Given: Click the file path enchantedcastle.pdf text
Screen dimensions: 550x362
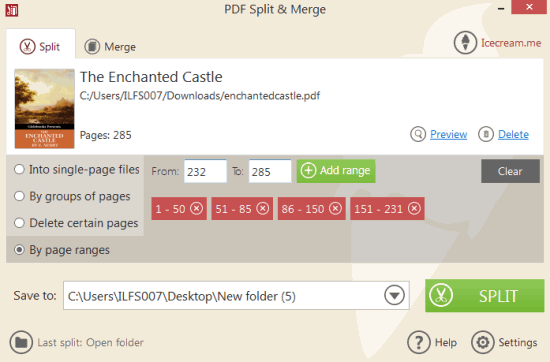Looking at the screenshot, I should click(x=200, y=96).
